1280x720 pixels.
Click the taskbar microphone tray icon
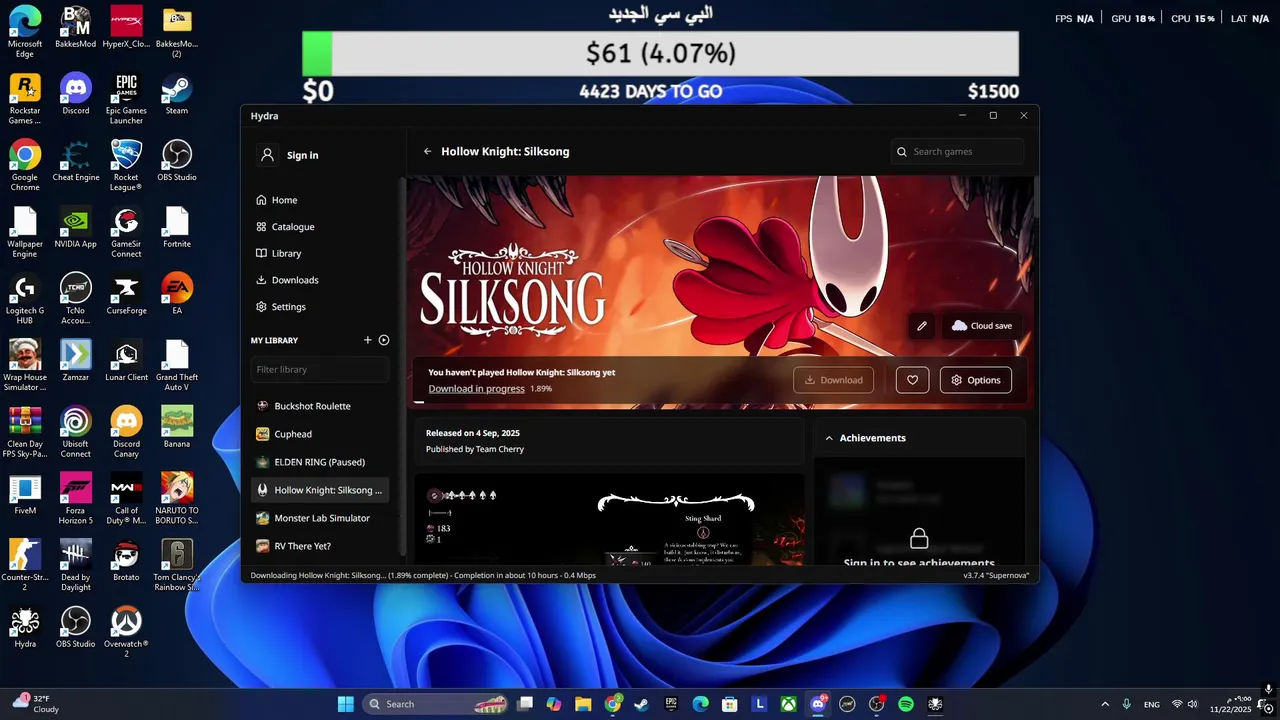(1127, 704)
